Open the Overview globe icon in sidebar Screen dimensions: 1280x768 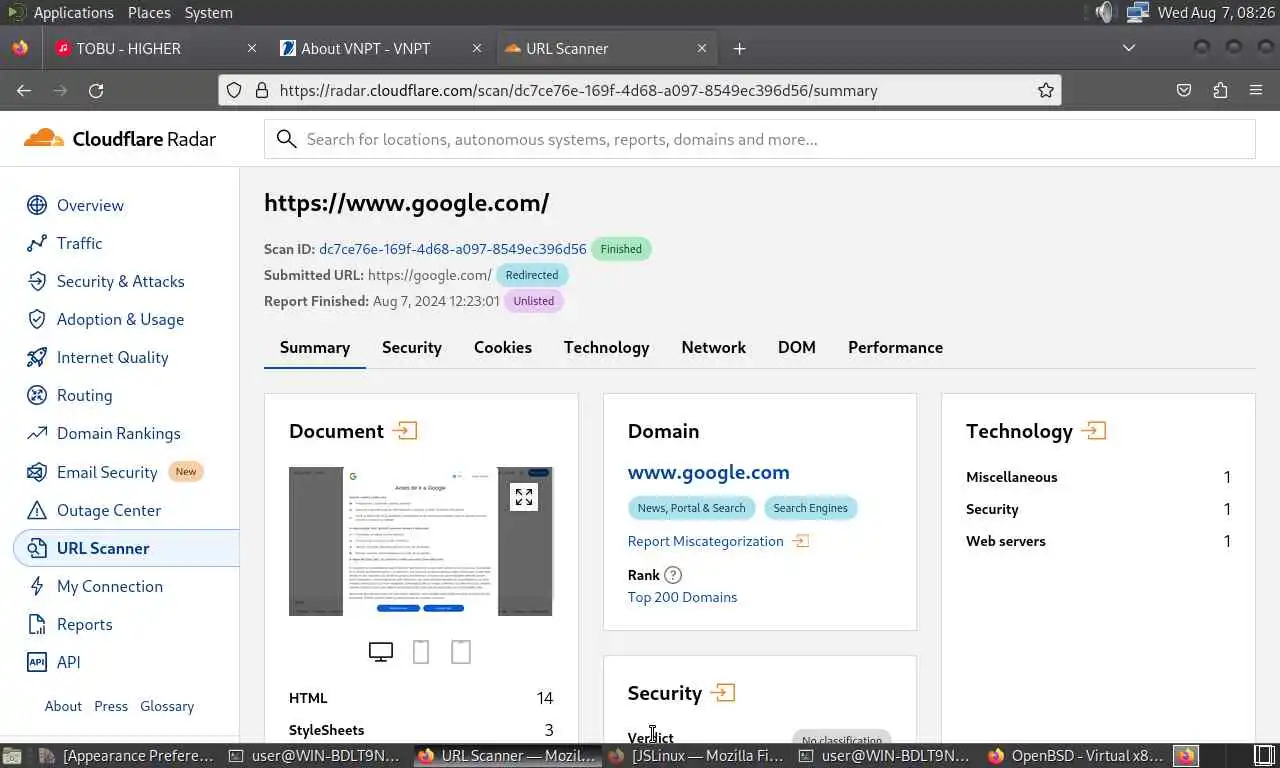tap(37, 205)
